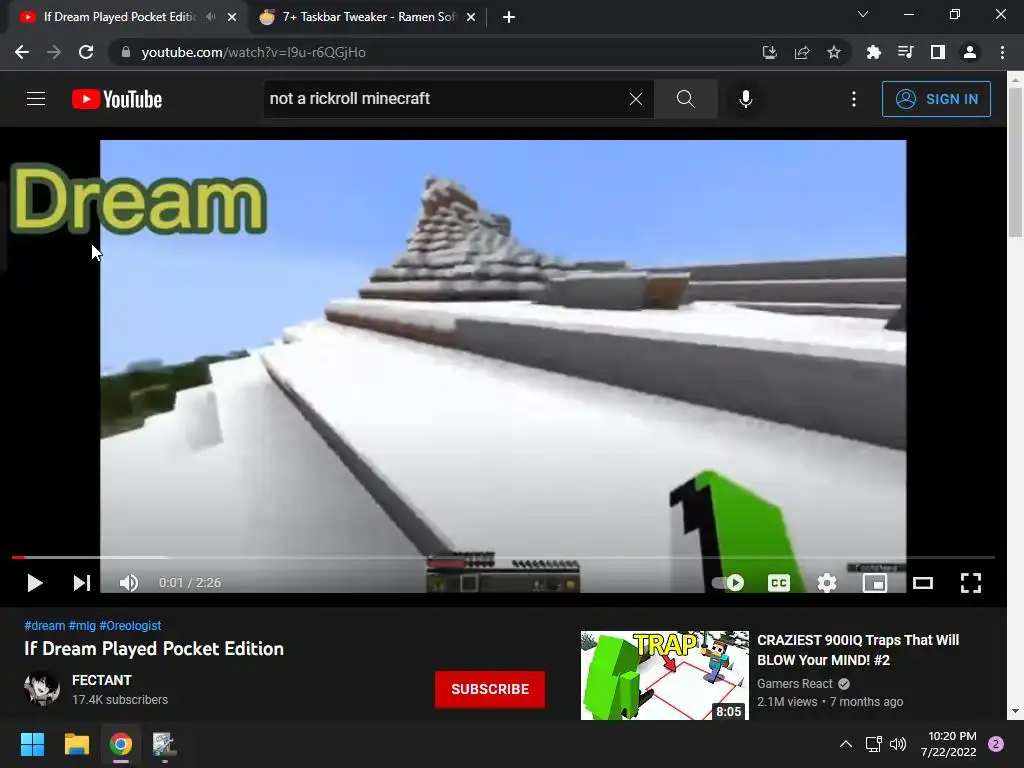Enable miniplayer mode
The width and height of the screenshot is (1024, 768).
[875, 583]
